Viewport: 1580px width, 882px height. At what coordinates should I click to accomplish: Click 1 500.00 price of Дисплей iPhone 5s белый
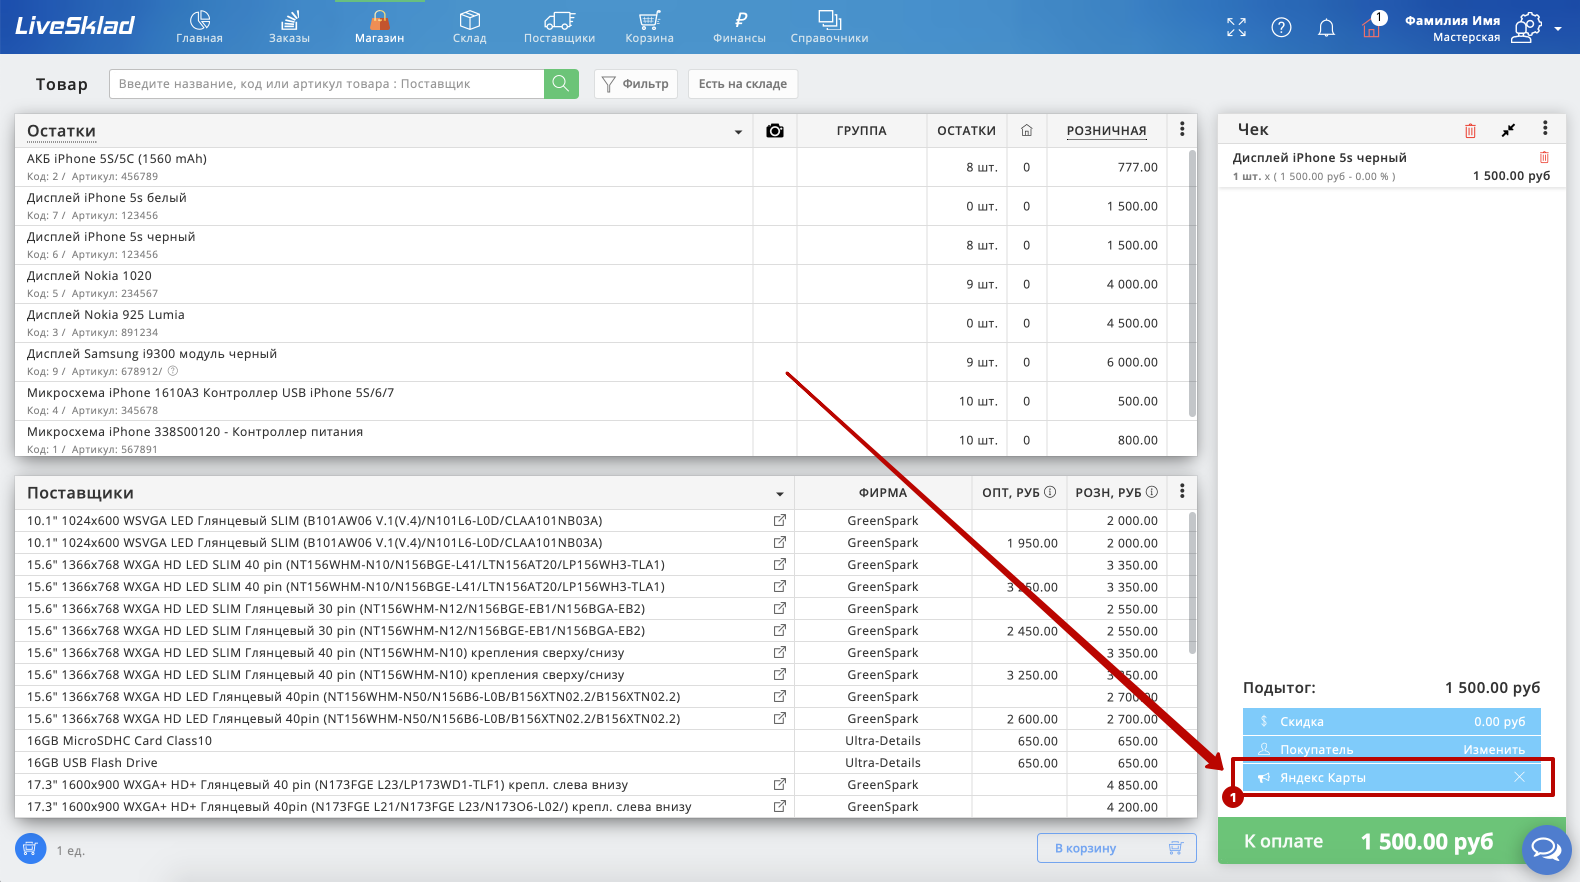[1132, 206]
